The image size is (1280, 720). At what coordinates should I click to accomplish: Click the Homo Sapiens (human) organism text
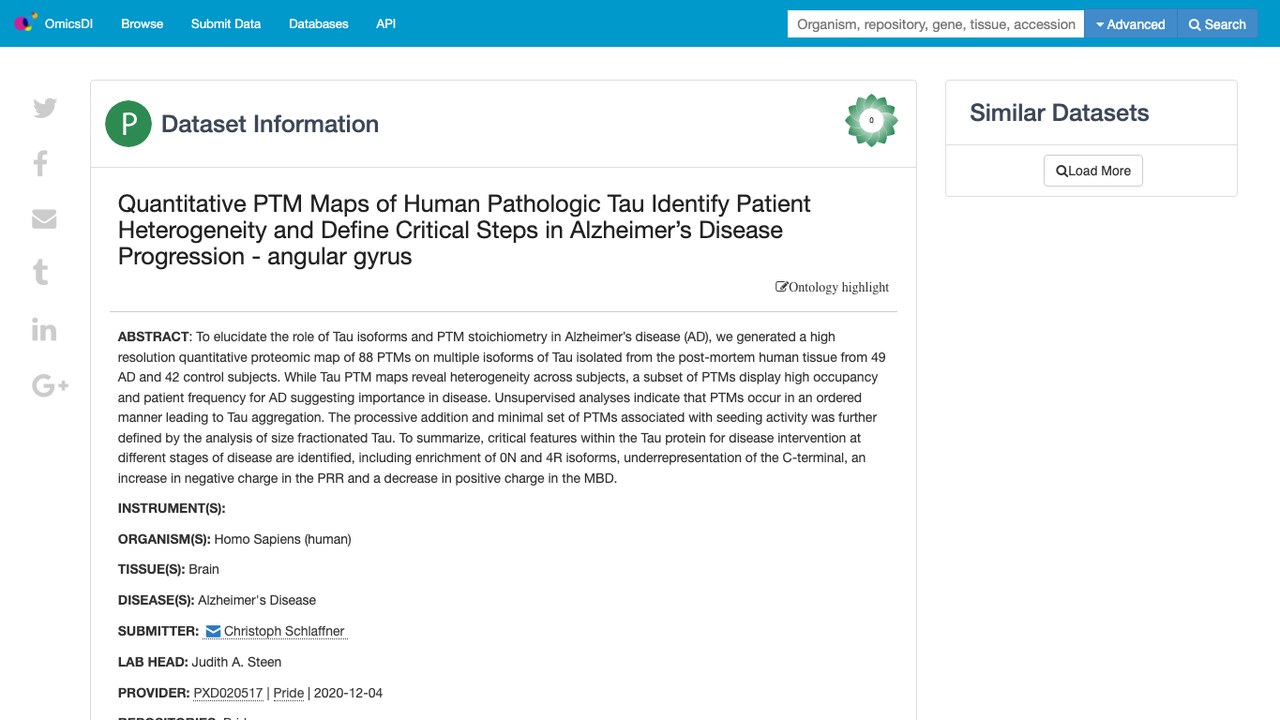(x=283, y=539)
